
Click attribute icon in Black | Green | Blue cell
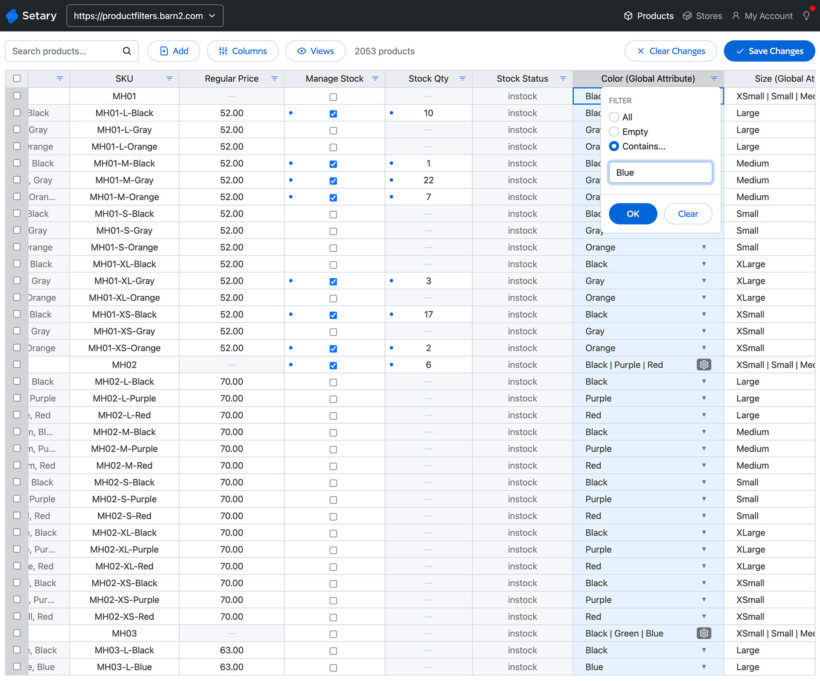coord(704,633)
